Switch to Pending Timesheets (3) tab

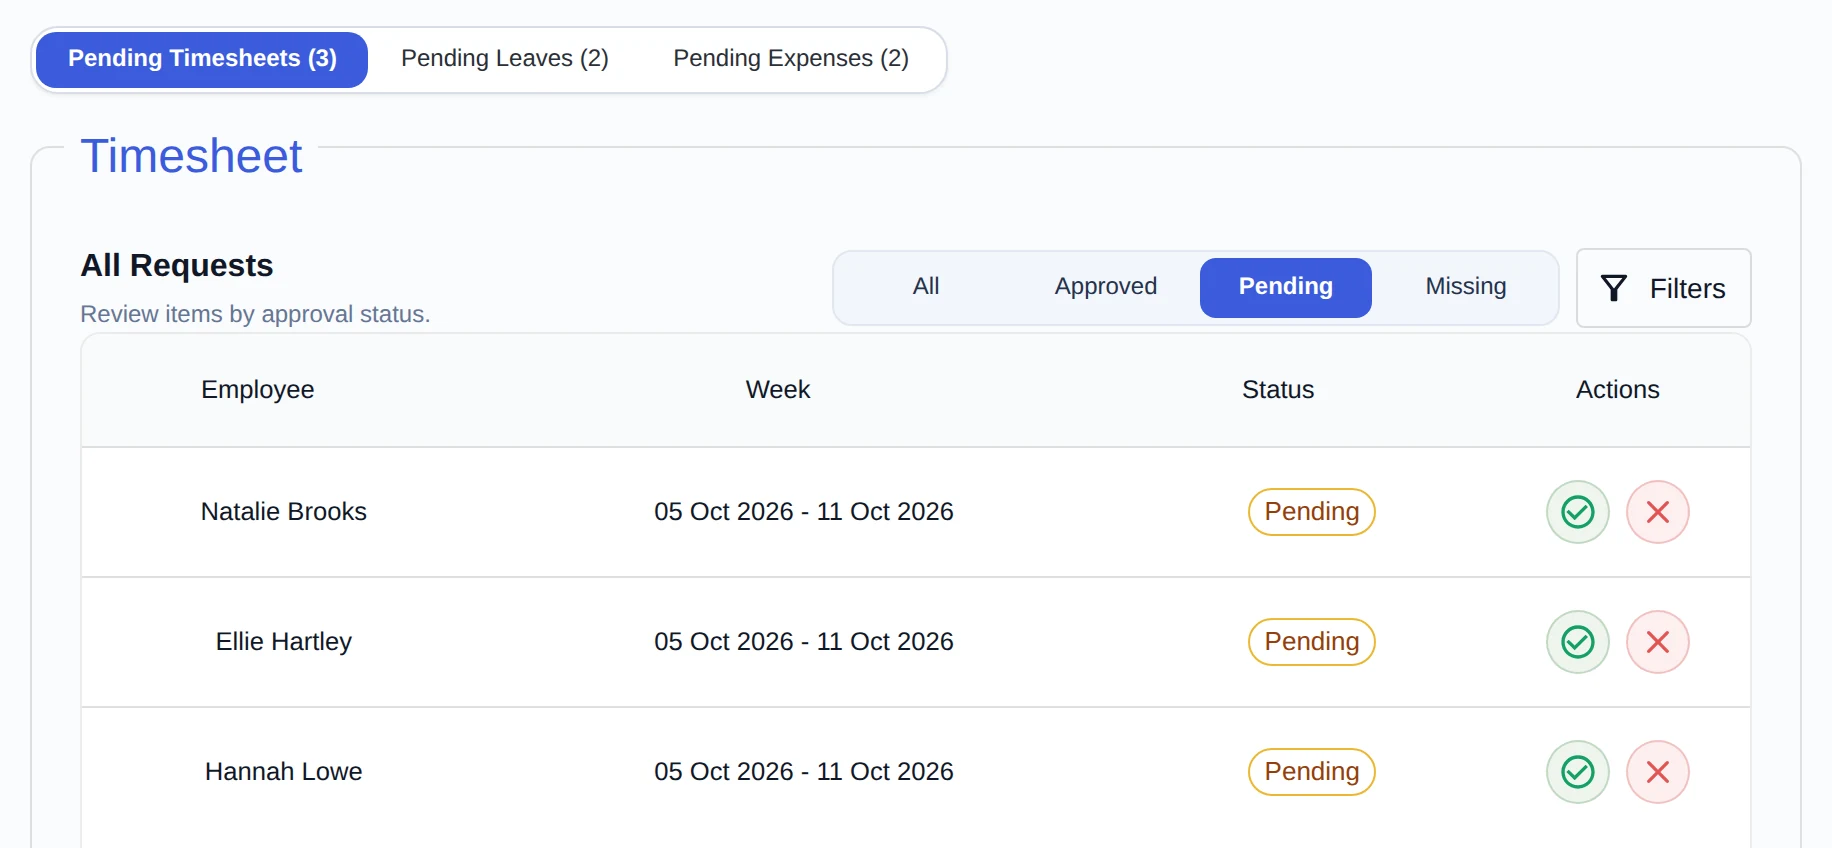(202, 59)
